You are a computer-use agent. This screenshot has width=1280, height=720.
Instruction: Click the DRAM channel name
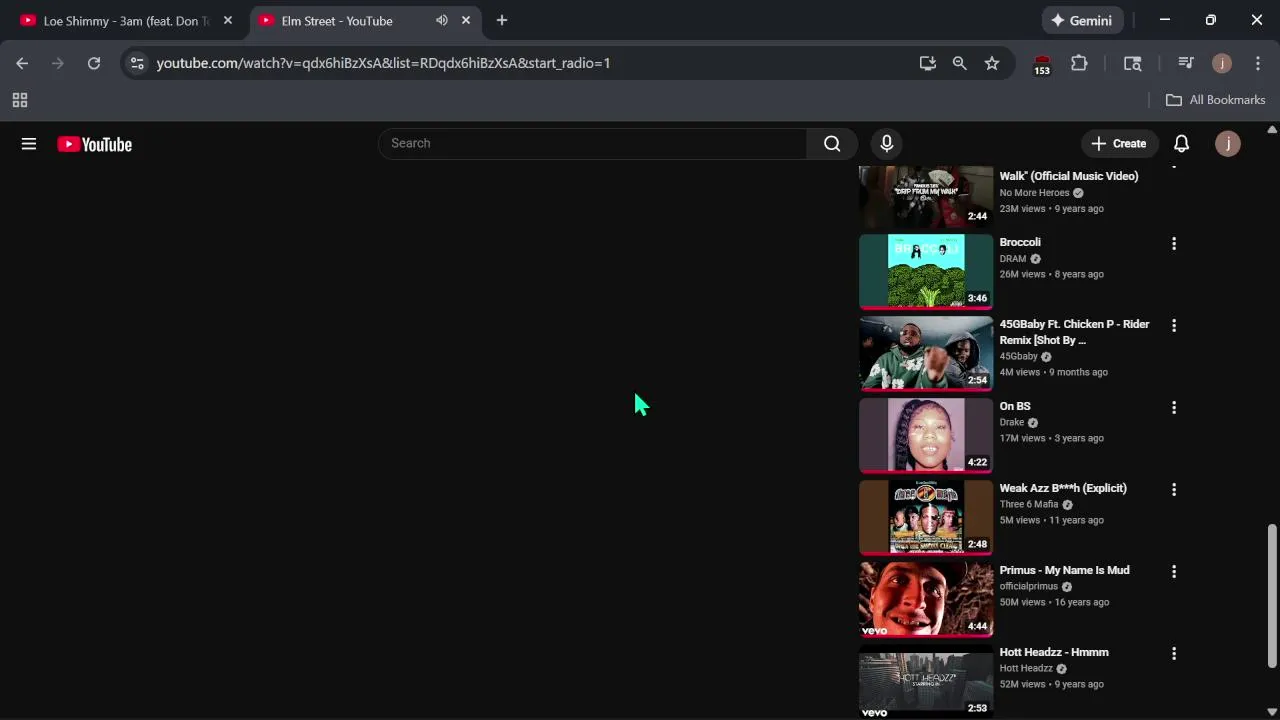[1013, 259]
